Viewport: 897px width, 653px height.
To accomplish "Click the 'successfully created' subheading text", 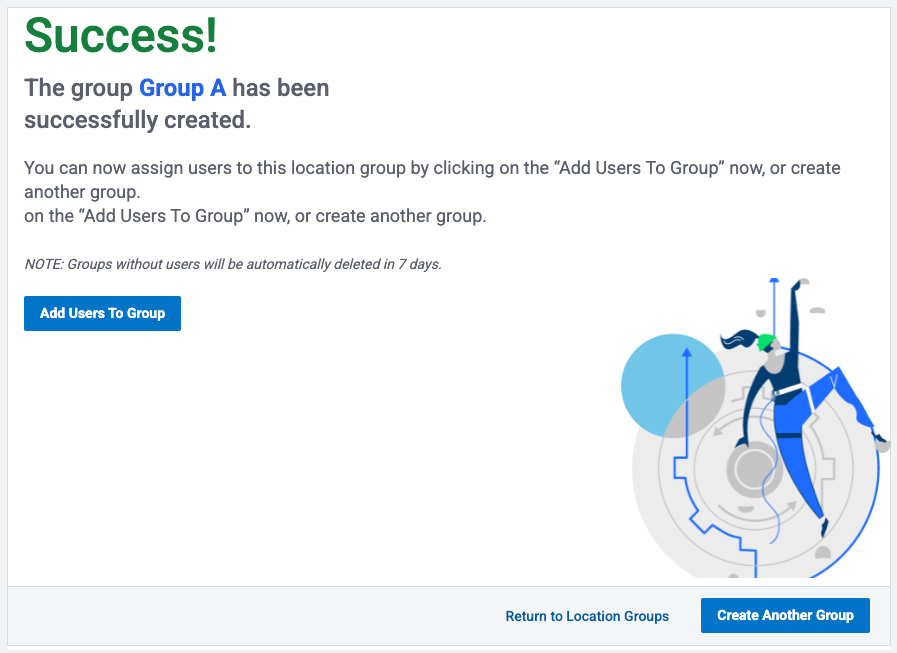I will (x=137, y=120).
